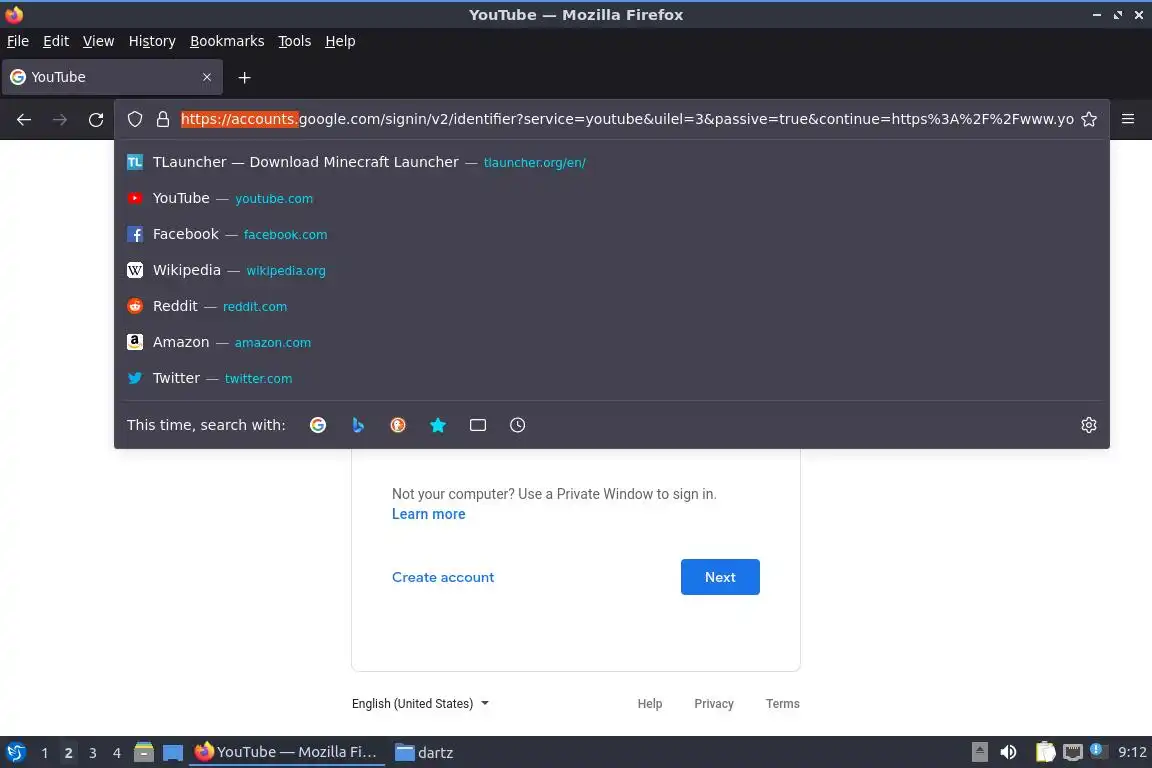The height and width of the screenshot is (768, 1152).
Task: Search with DuckDuckGo this time
Action: pyautogui.click(x=397, y=425)
